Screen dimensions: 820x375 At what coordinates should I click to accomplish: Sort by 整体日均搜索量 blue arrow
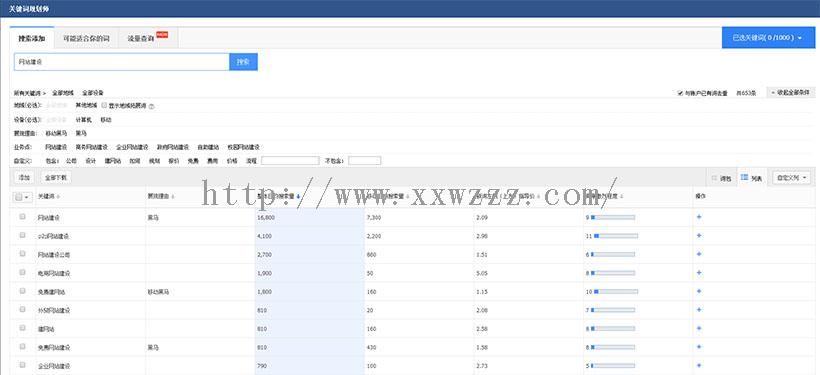pos(298,197)
